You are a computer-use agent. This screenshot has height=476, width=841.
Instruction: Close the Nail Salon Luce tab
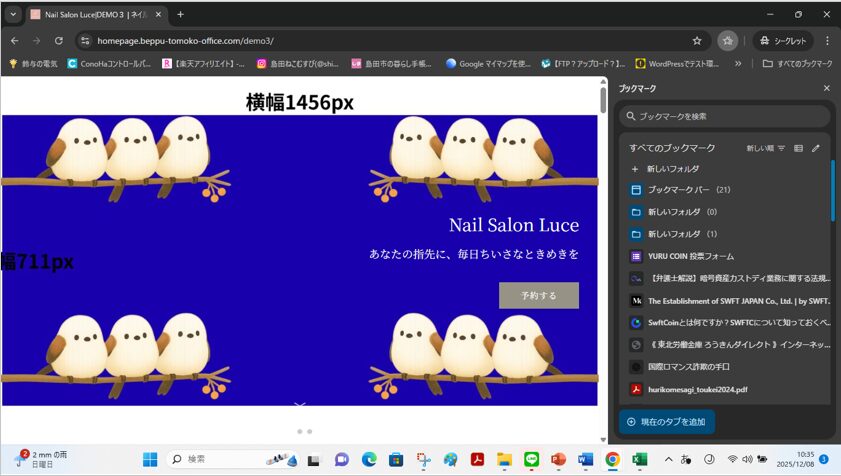tap(158, 14)
